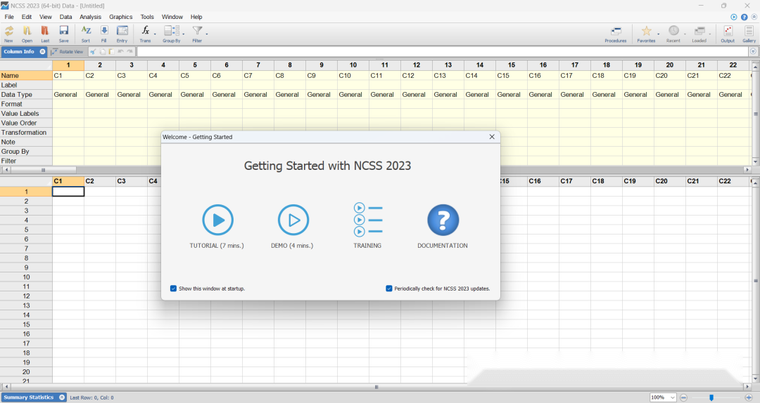Image resolution: width=760 pixels, height=403 pixels.
Task: Open the Analysis menu
Action: tap(91, 17)
